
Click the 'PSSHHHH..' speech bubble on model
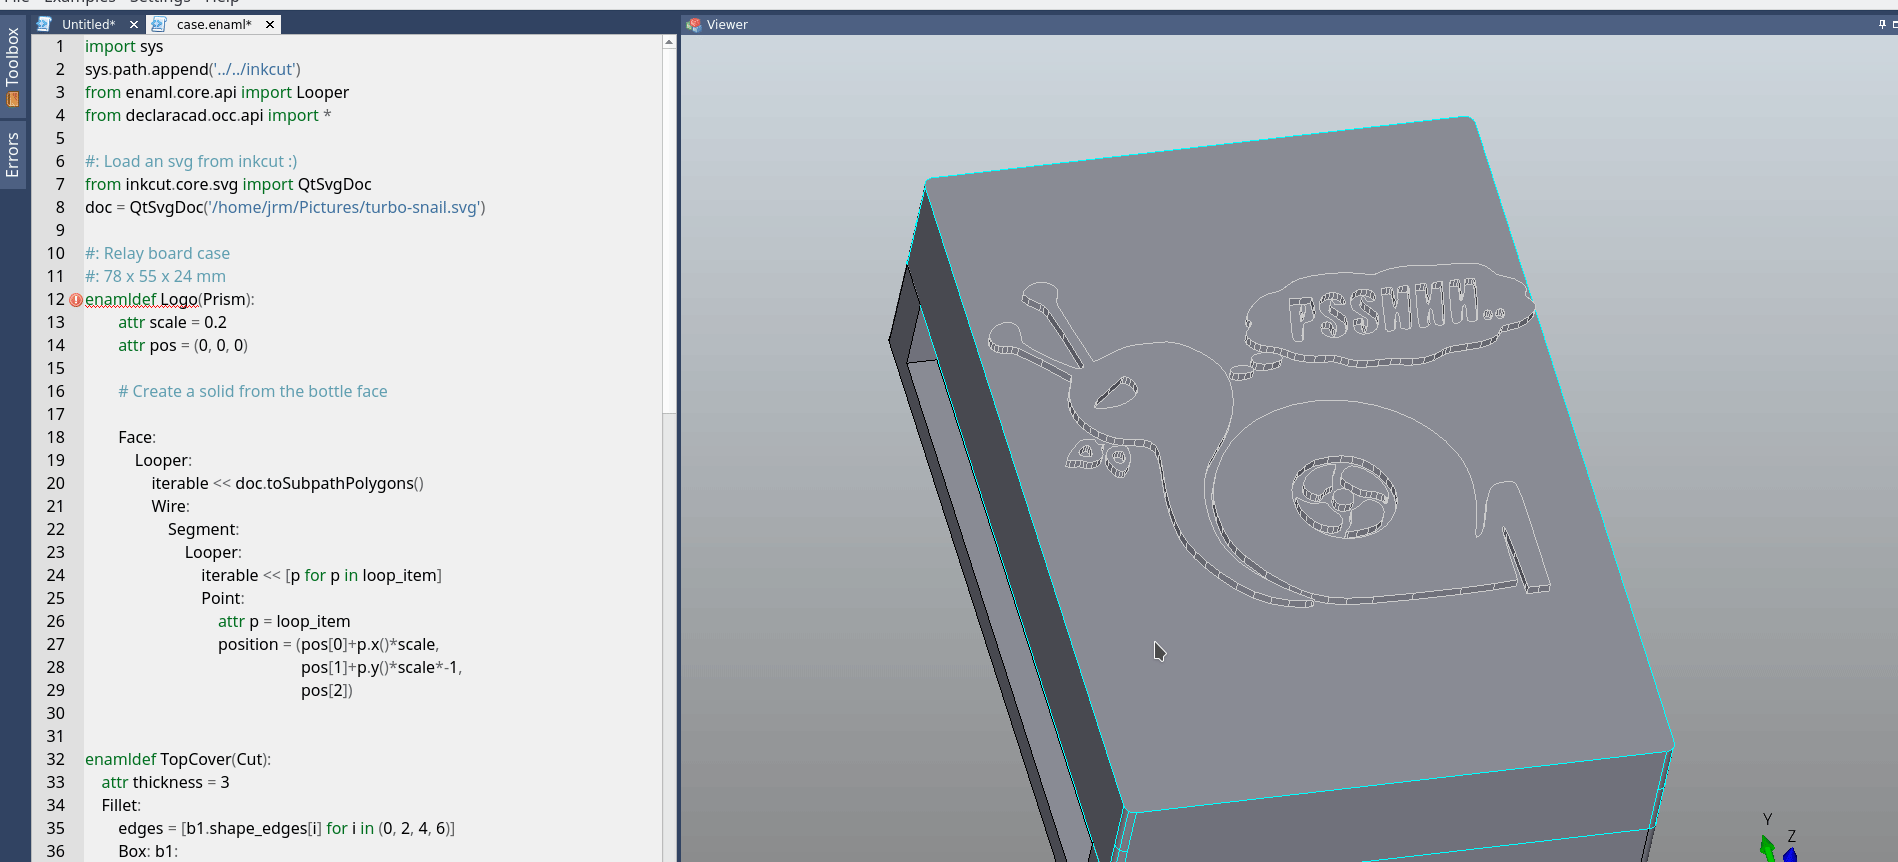coord(1389,314)
